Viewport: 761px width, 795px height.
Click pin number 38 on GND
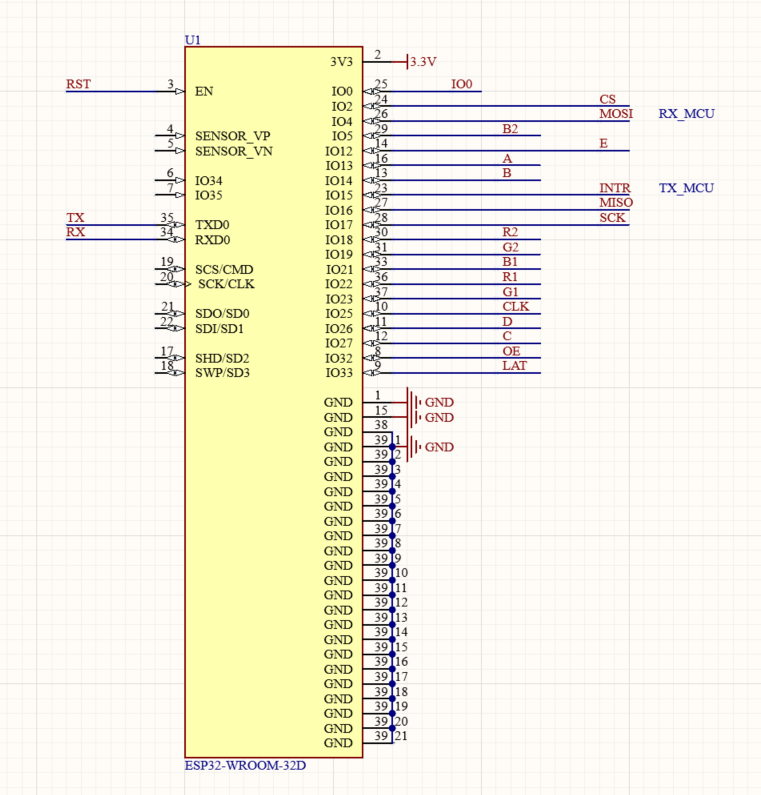381,425
